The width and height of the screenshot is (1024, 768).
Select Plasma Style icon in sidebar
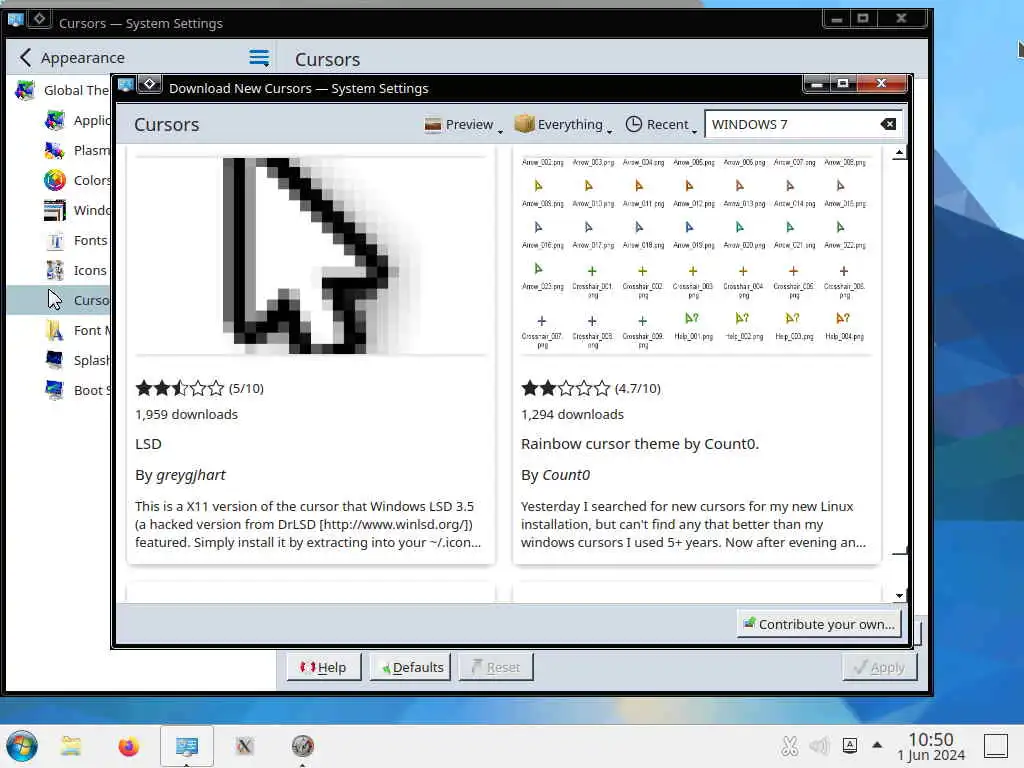[x=55, y=150]
